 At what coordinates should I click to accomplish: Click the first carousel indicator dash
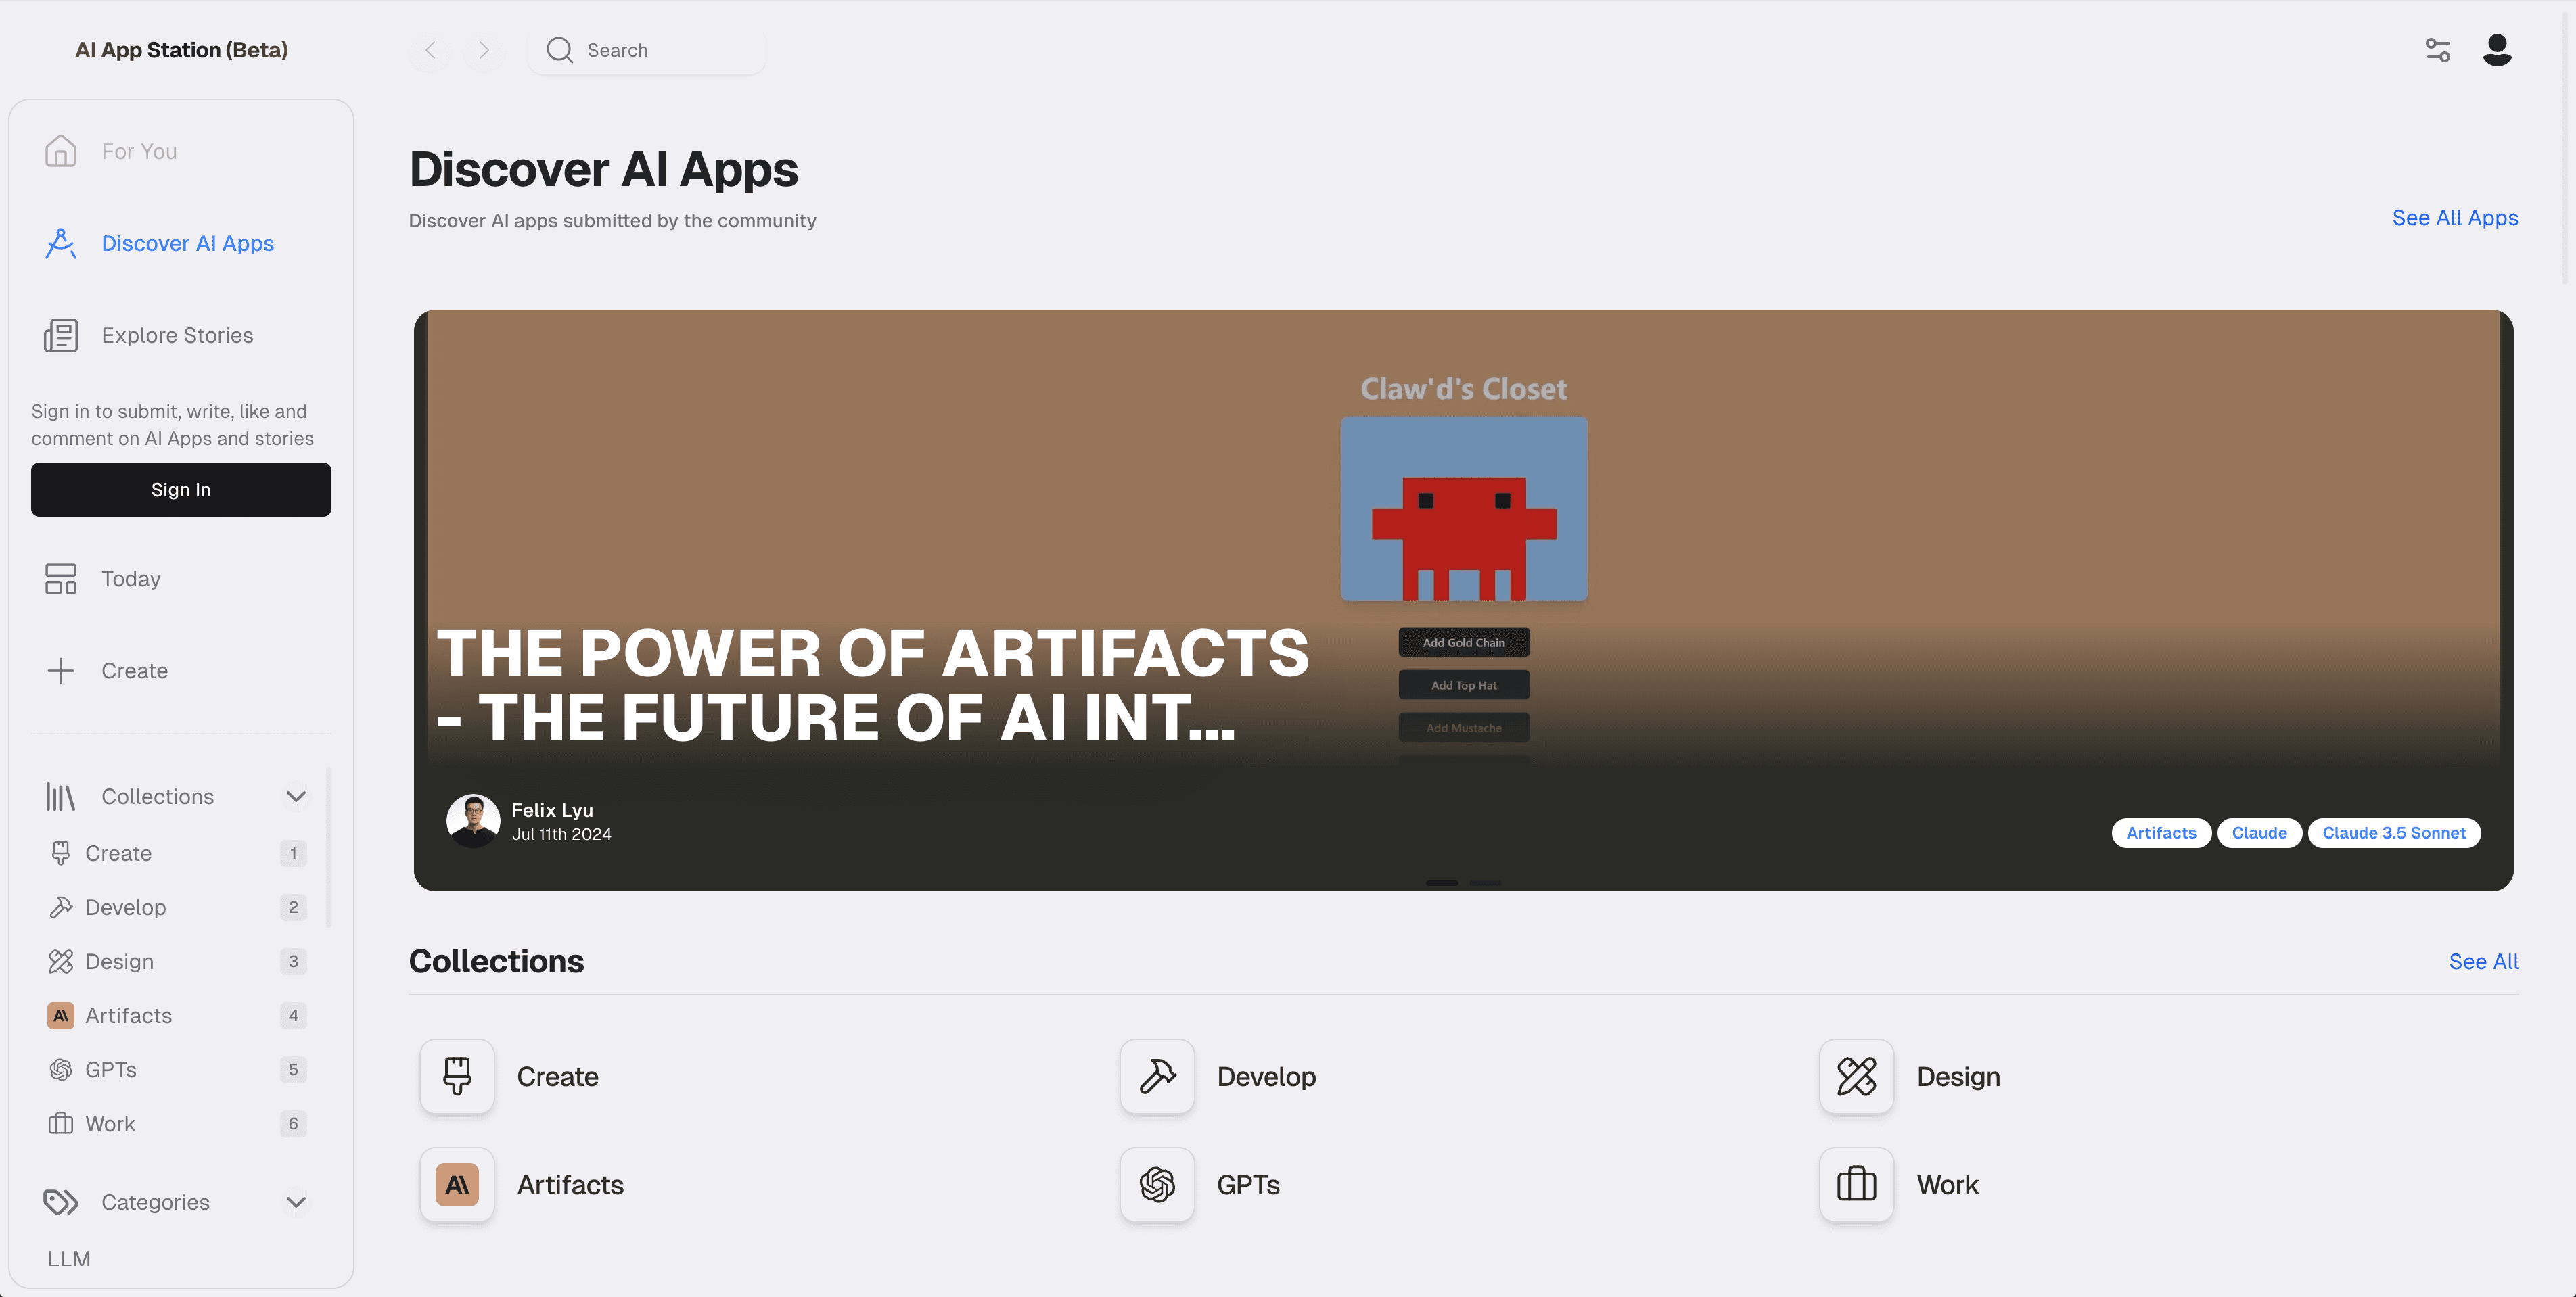[1441, 882]
